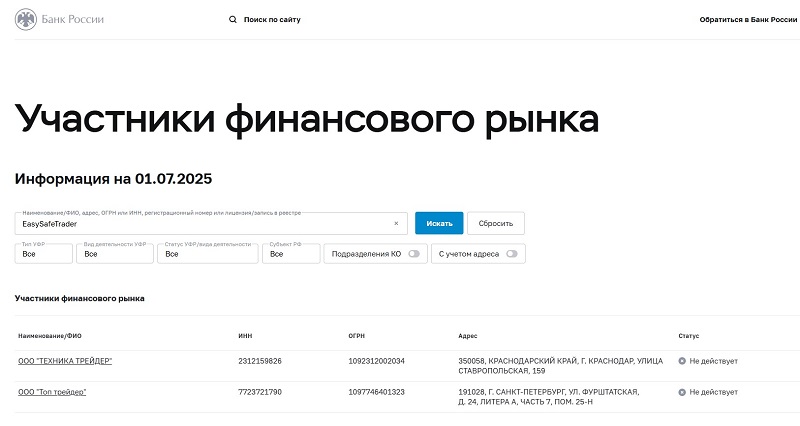The width and height of the screenshot is (800, 426).
Task: Click the ИНН column header
Action: (245, 336)
